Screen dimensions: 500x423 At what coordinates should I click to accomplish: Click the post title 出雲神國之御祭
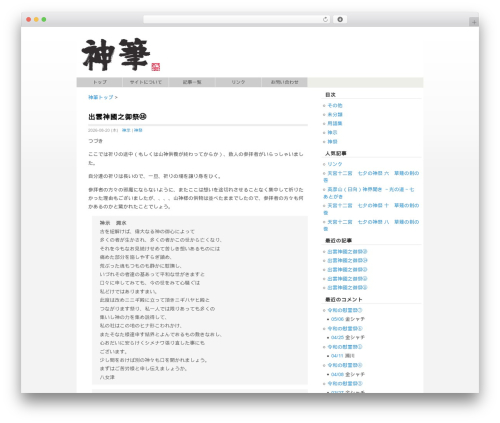point(117,117)
